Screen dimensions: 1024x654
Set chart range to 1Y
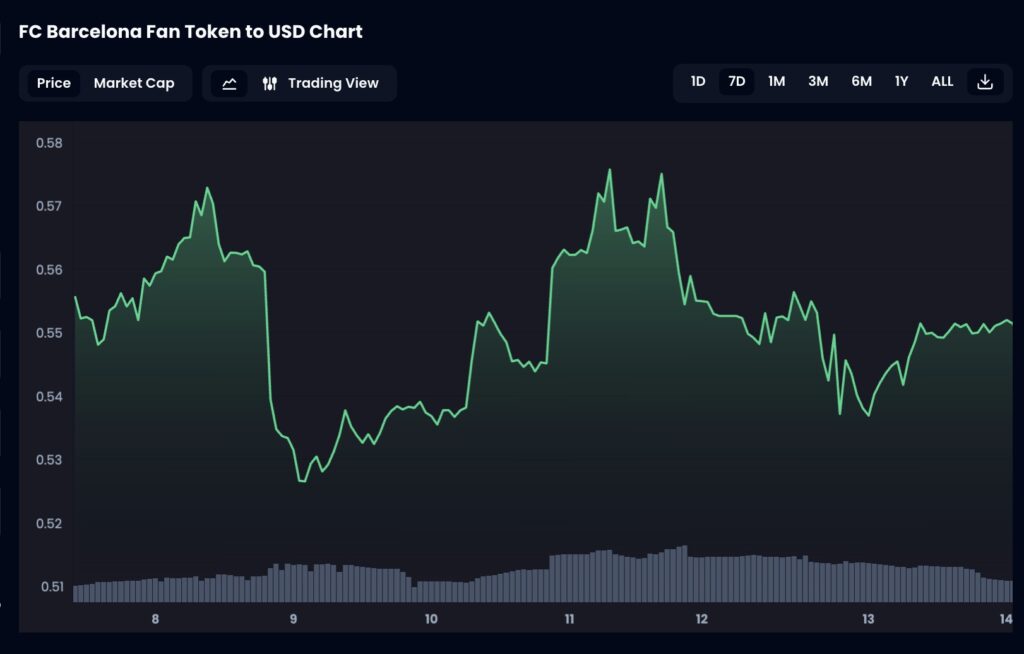902,82
